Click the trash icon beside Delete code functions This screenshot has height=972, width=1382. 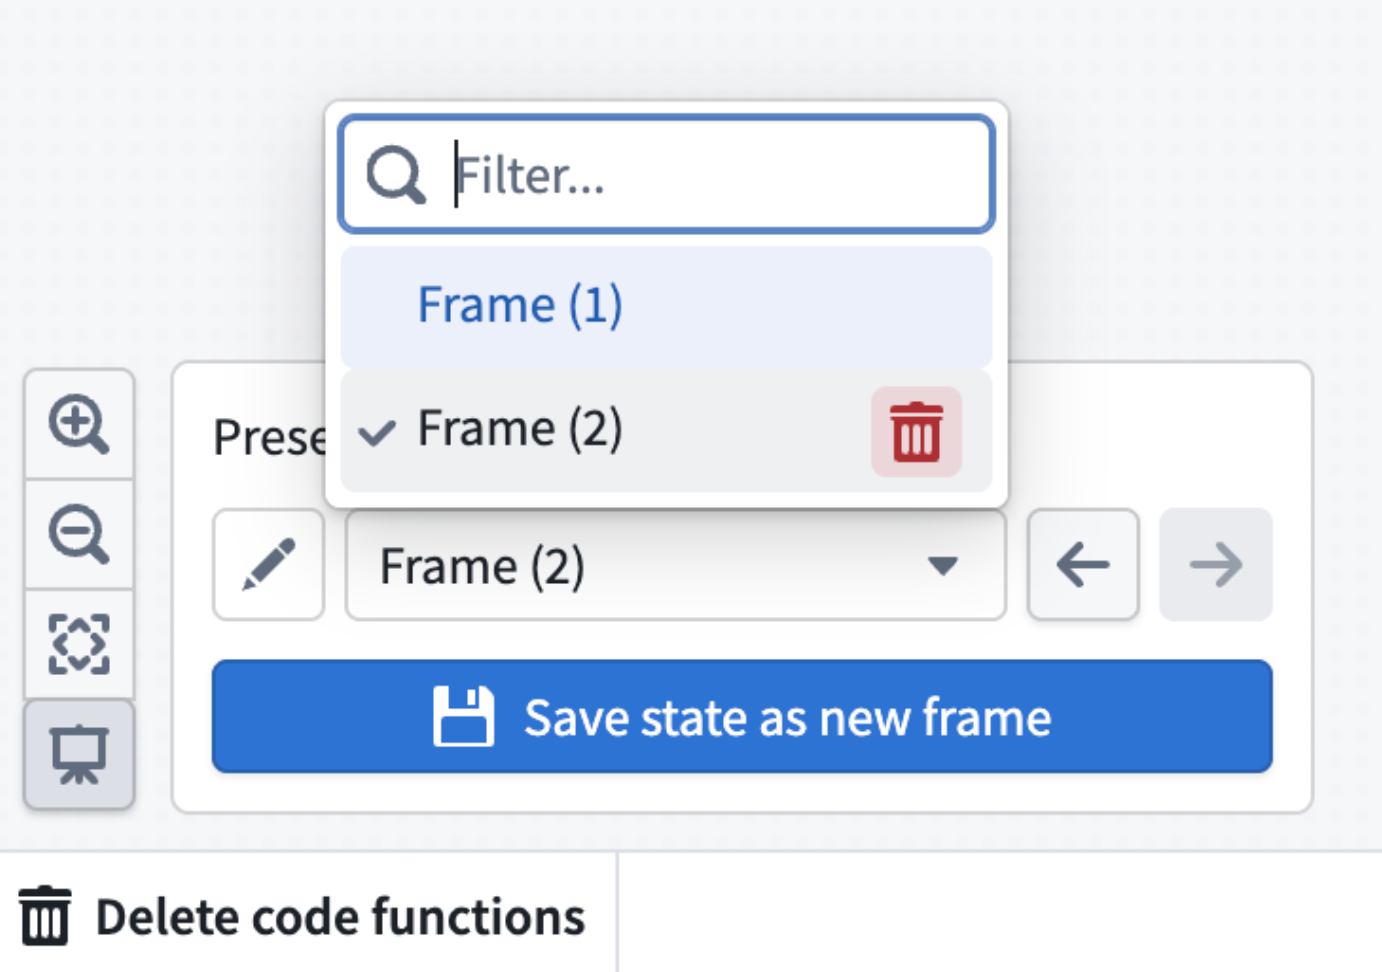click(x=44, y=915)
